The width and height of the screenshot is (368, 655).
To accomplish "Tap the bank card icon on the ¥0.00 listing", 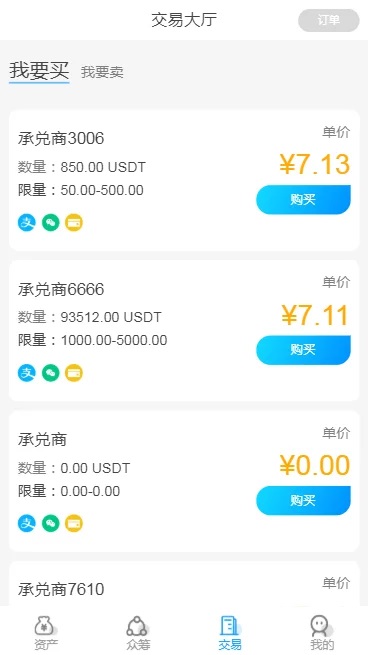I will click(x=74, y=523).
